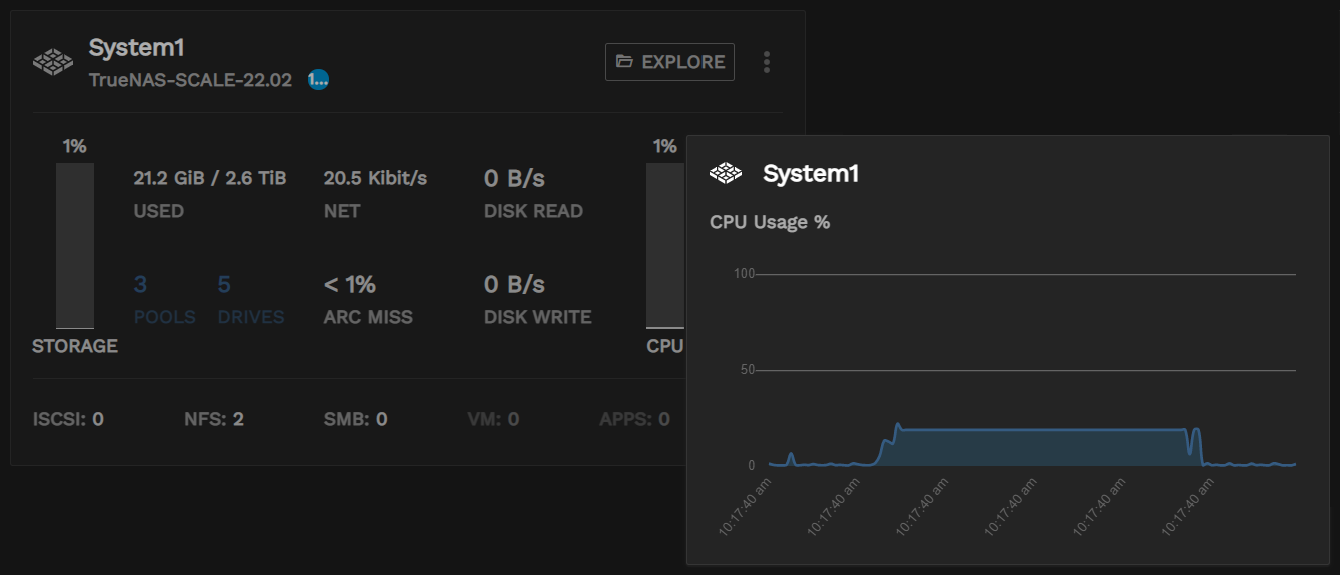Click the blue update badge beside version

318,80
